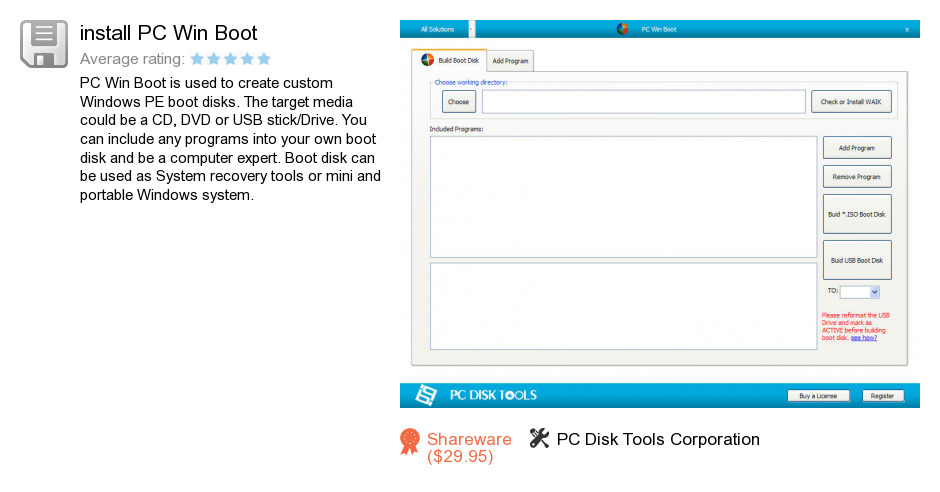Image resolution: width=940 pixels, height=492 pixels.
Task: Click Check or Install WAIK button
Action: tap(850, 102)
